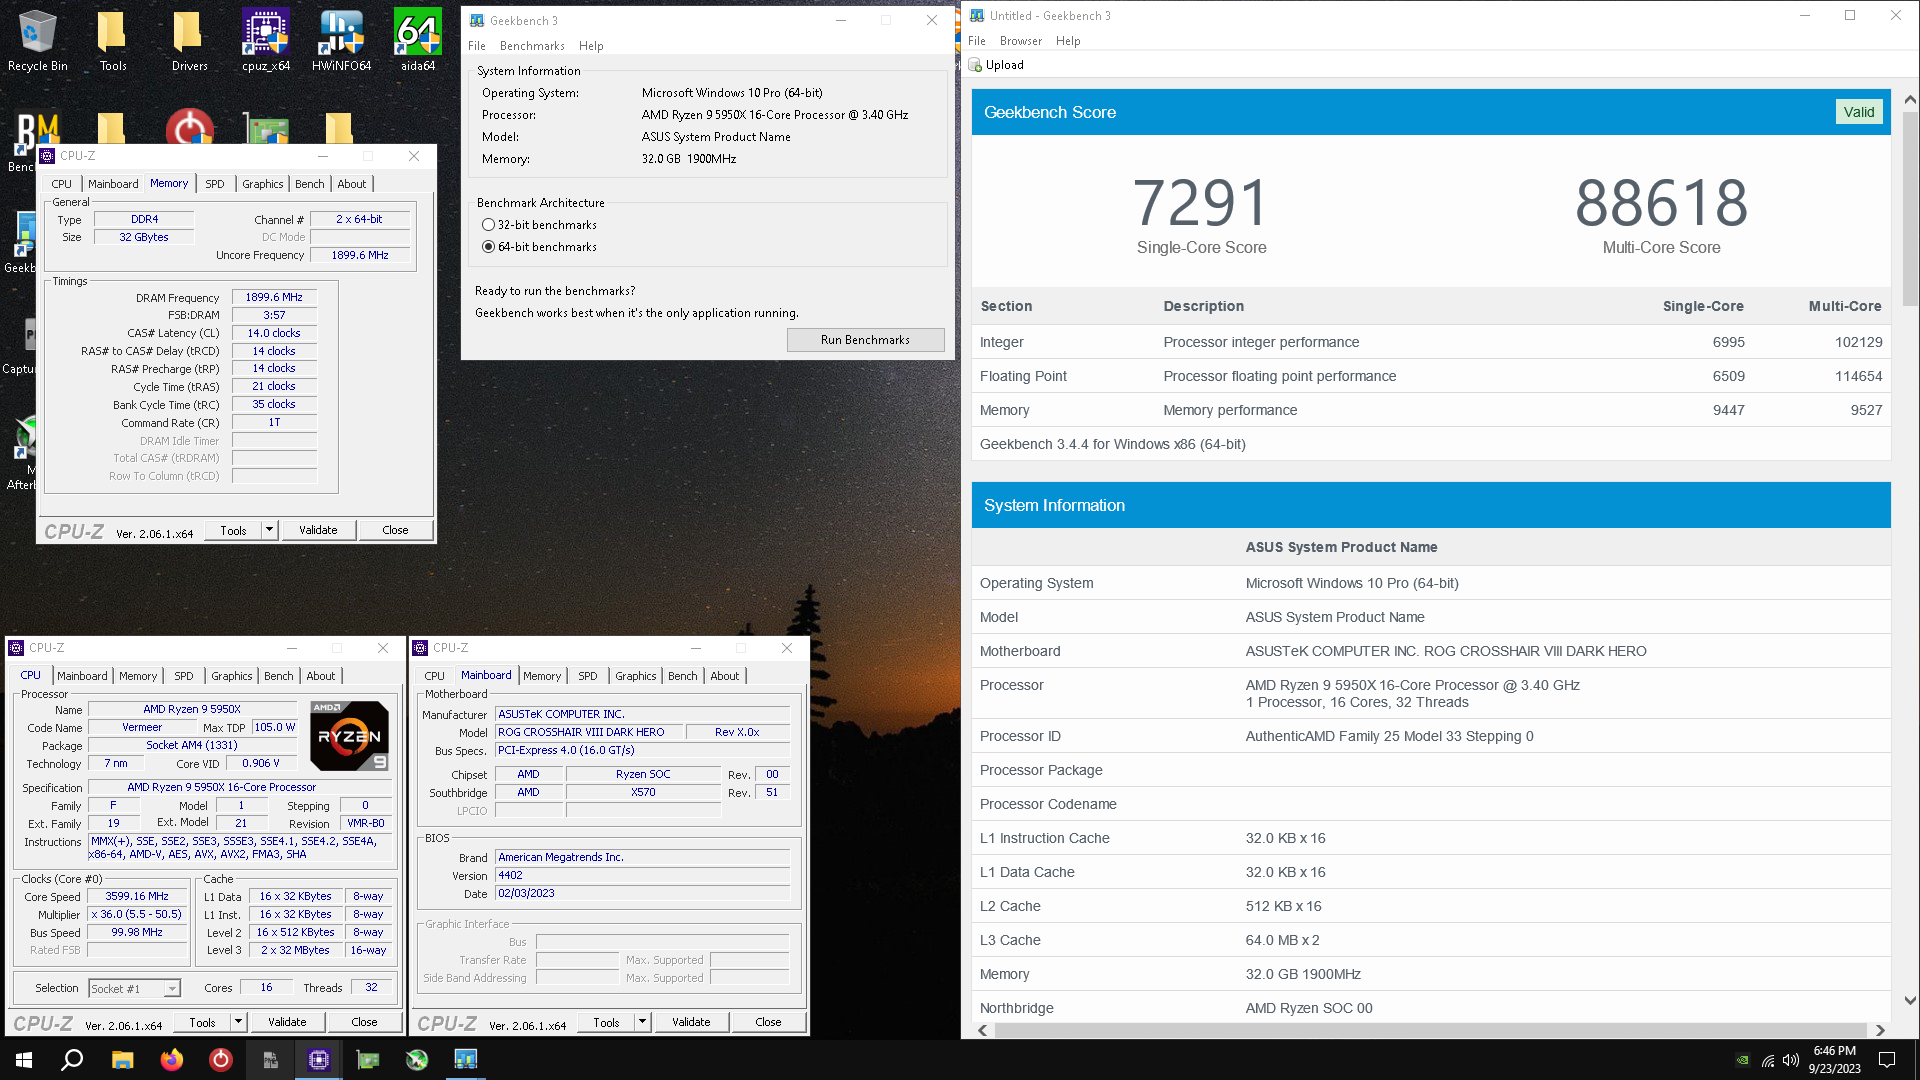The height and width of the screenshot is (1080, 1920).
Task: Click horizontal scrollbar right arrow in Geekbench results
Action: click(1880, 1030)
